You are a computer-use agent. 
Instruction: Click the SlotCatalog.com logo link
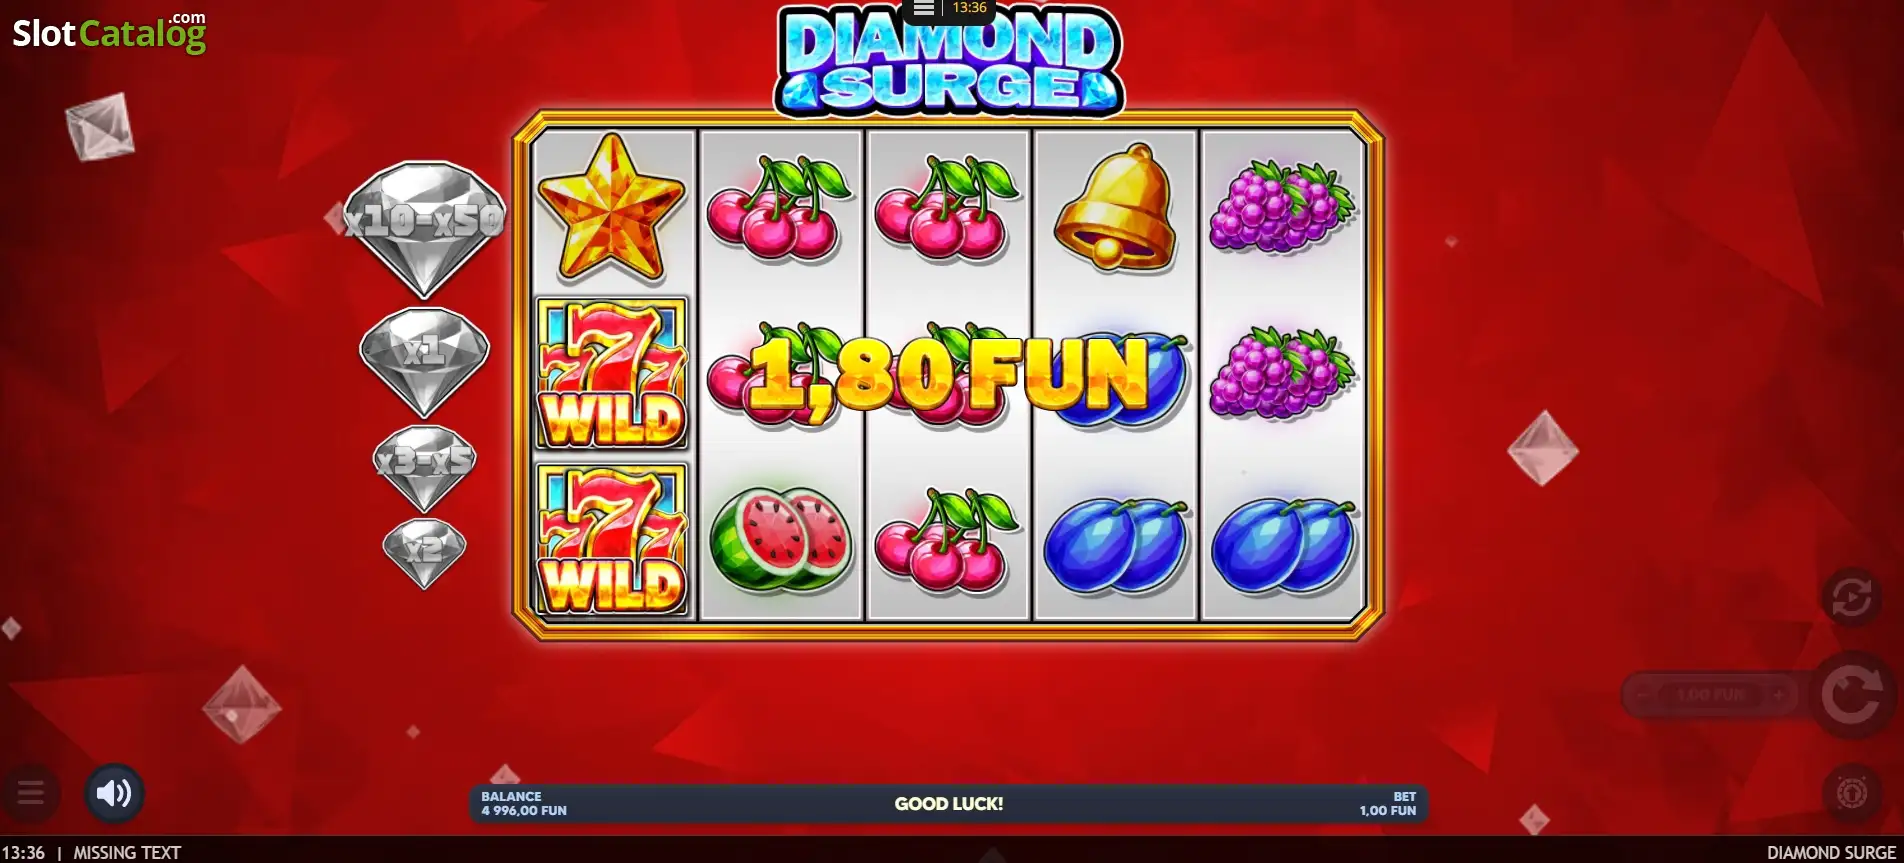point(110,32)
